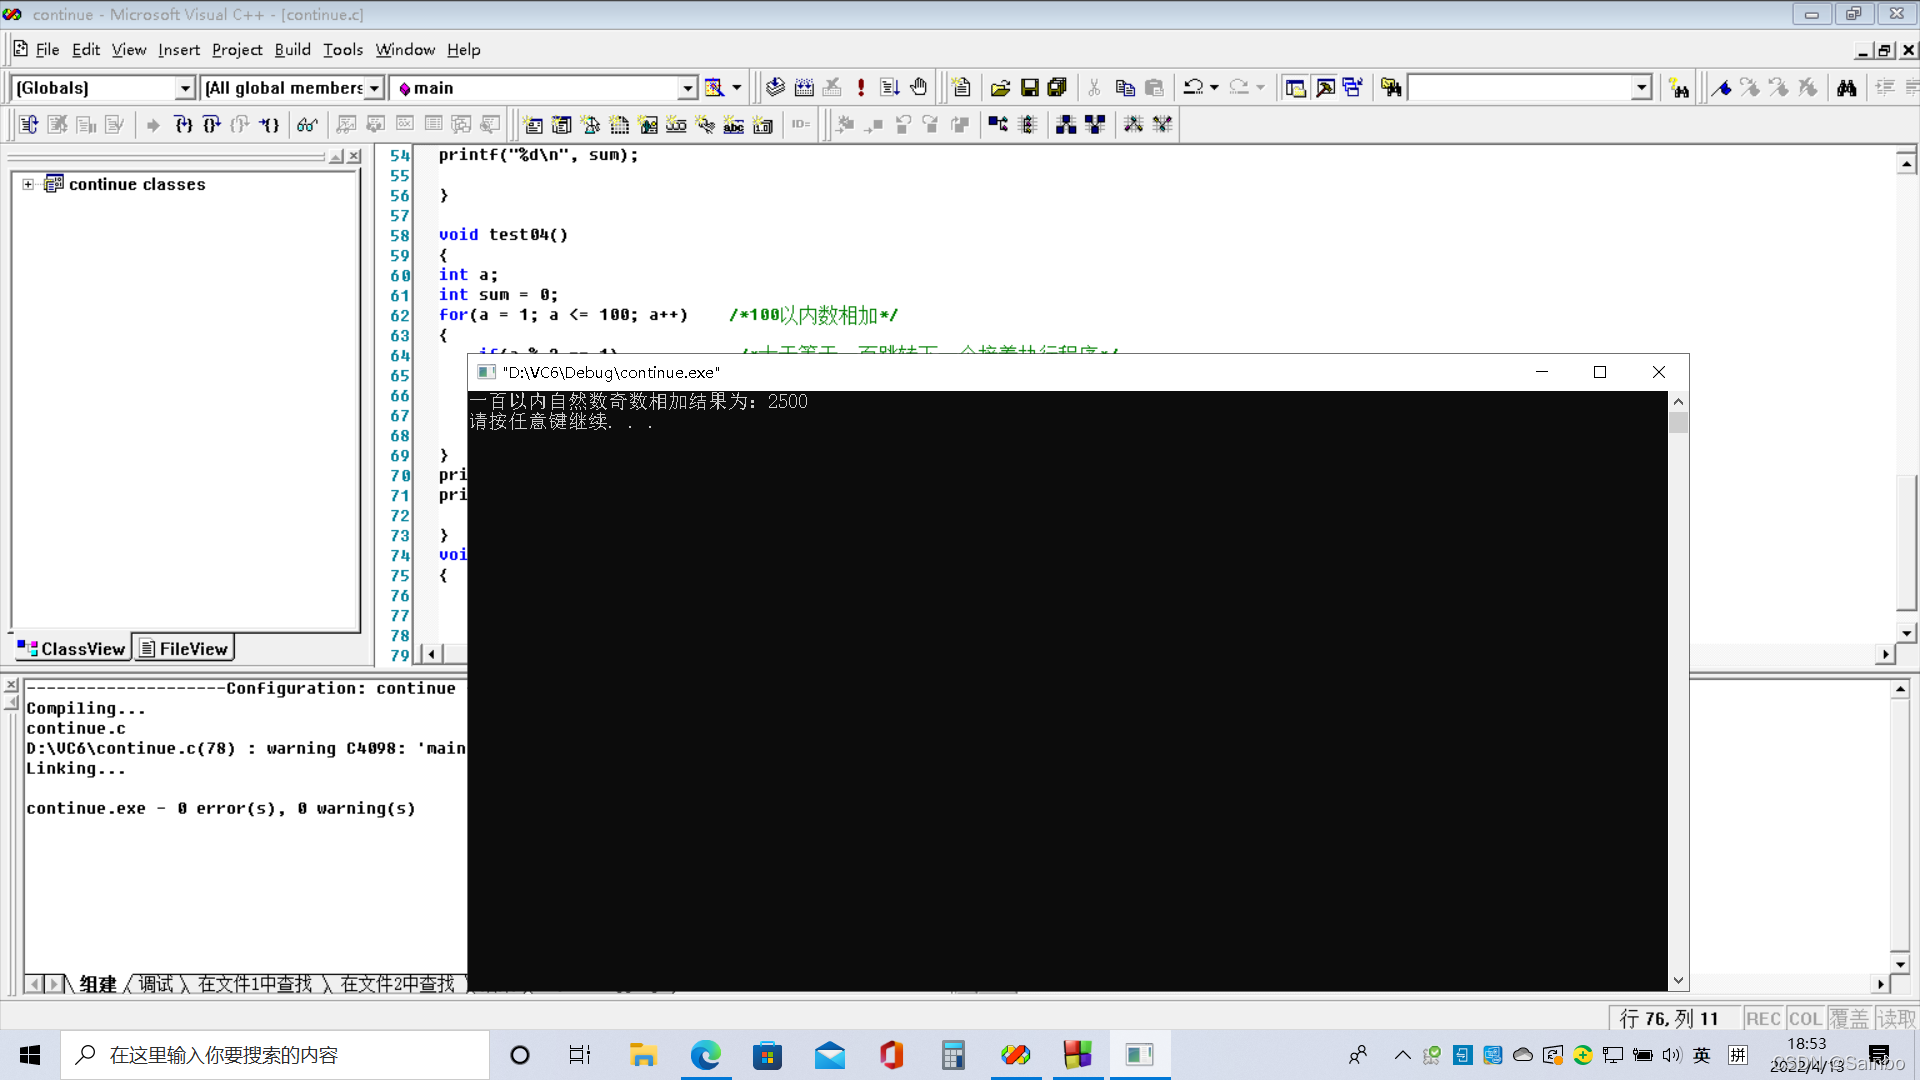Click the Build icon next to Compile

pyautogui.click(x=804, y=88)
